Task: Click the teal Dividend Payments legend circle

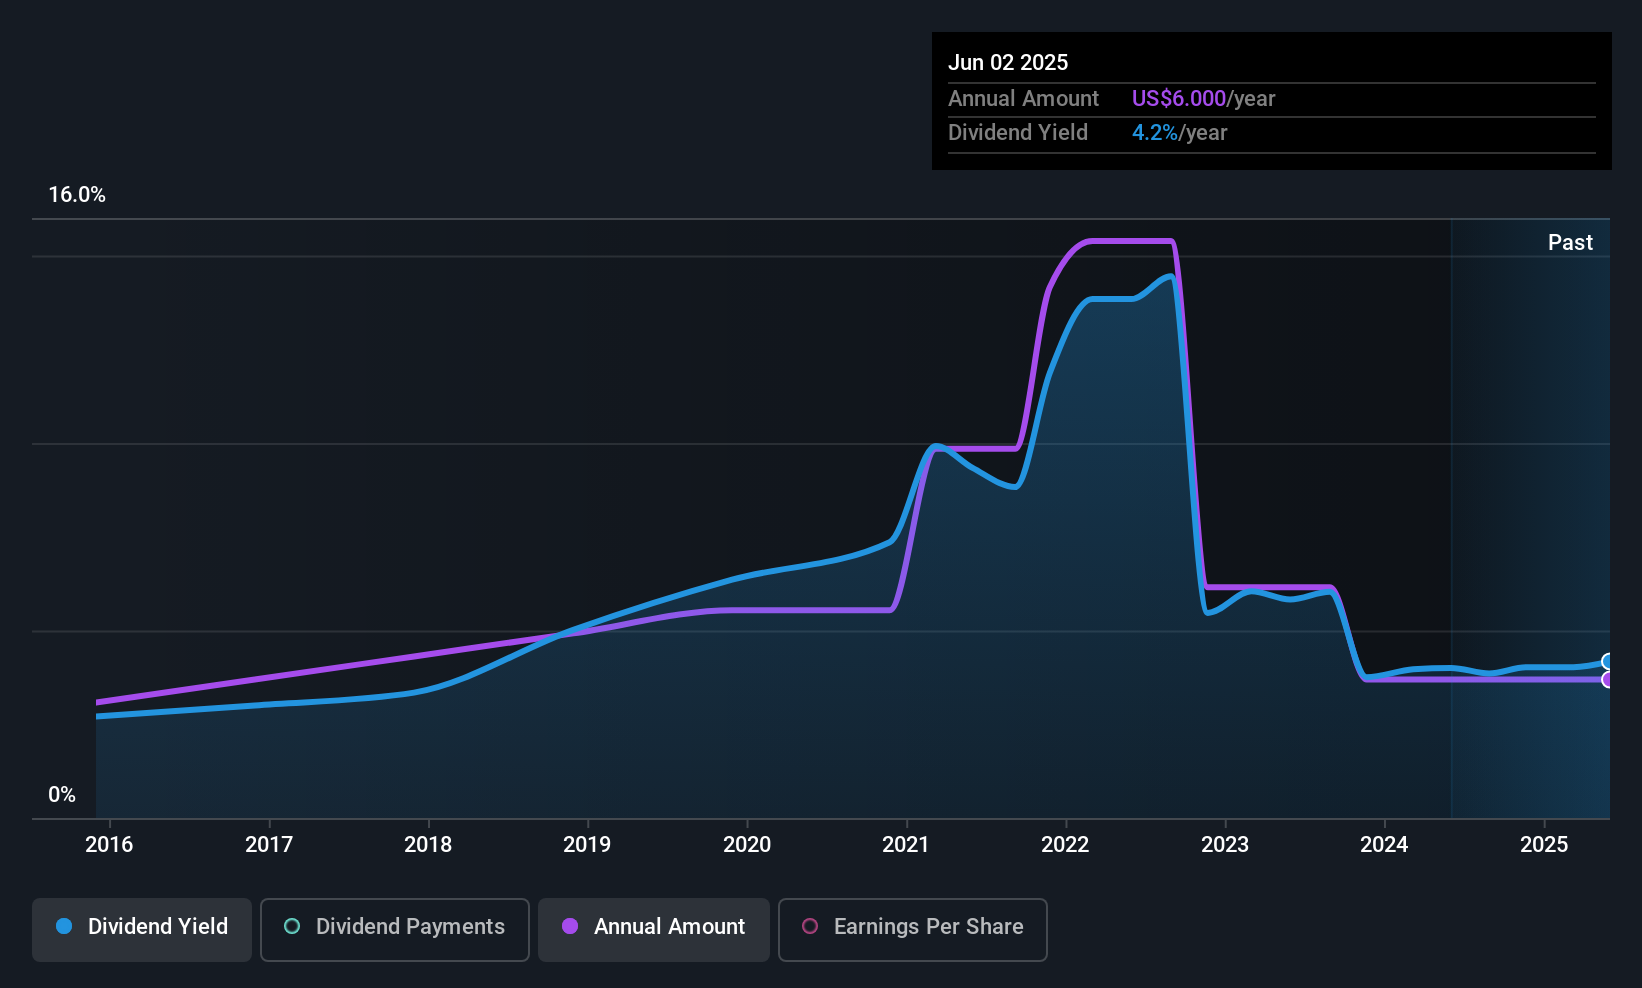Action: [292, 926]
